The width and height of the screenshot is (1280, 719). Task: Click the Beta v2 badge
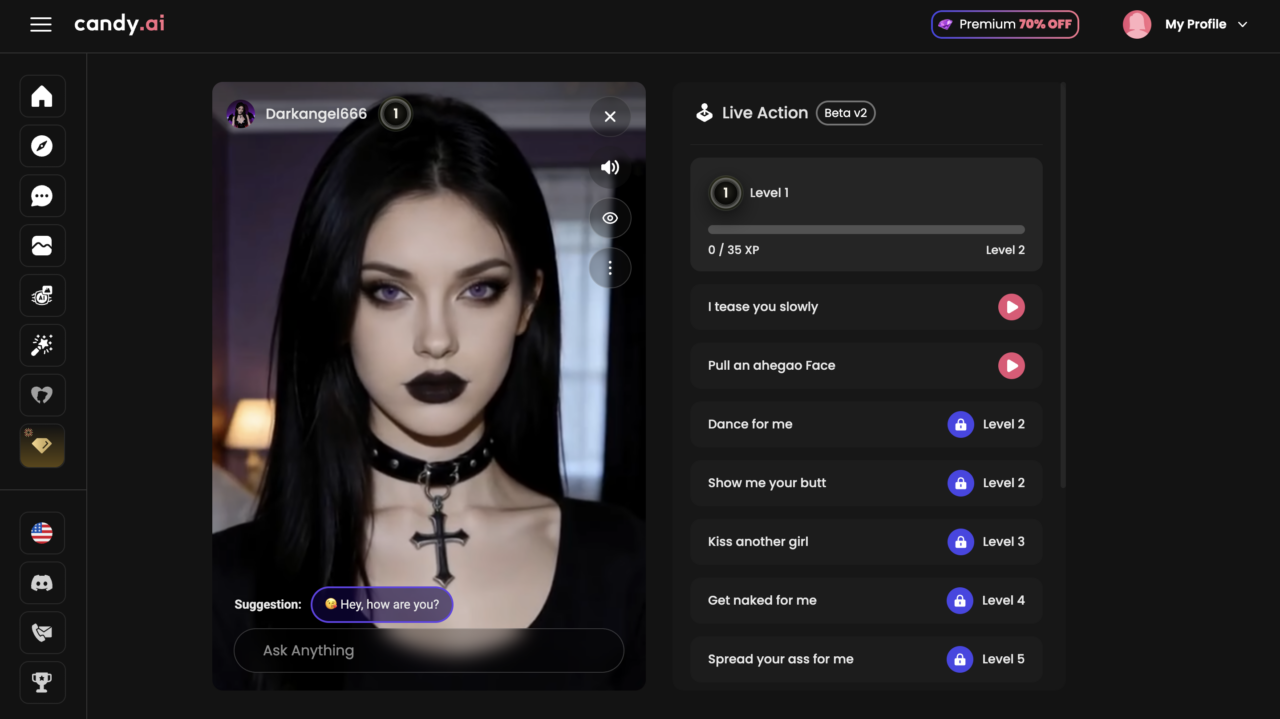pos(845,113)
